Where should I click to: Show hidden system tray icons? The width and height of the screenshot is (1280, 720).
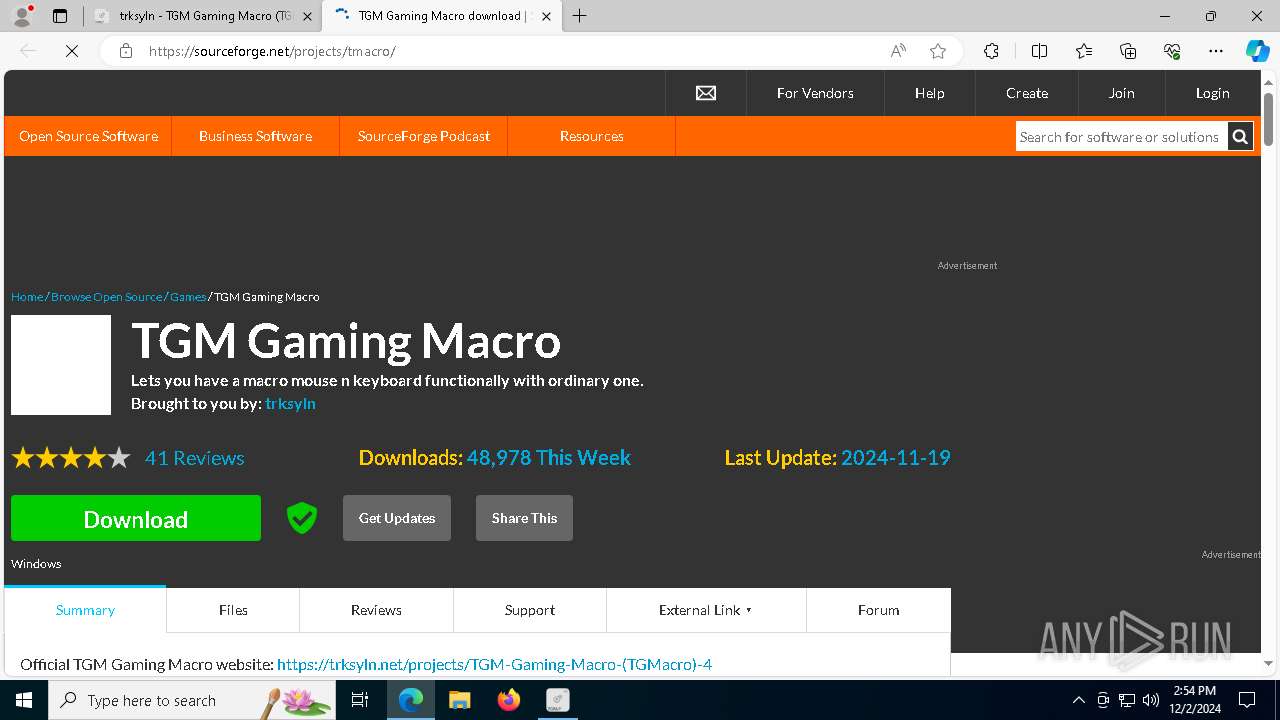(1078, 700)
